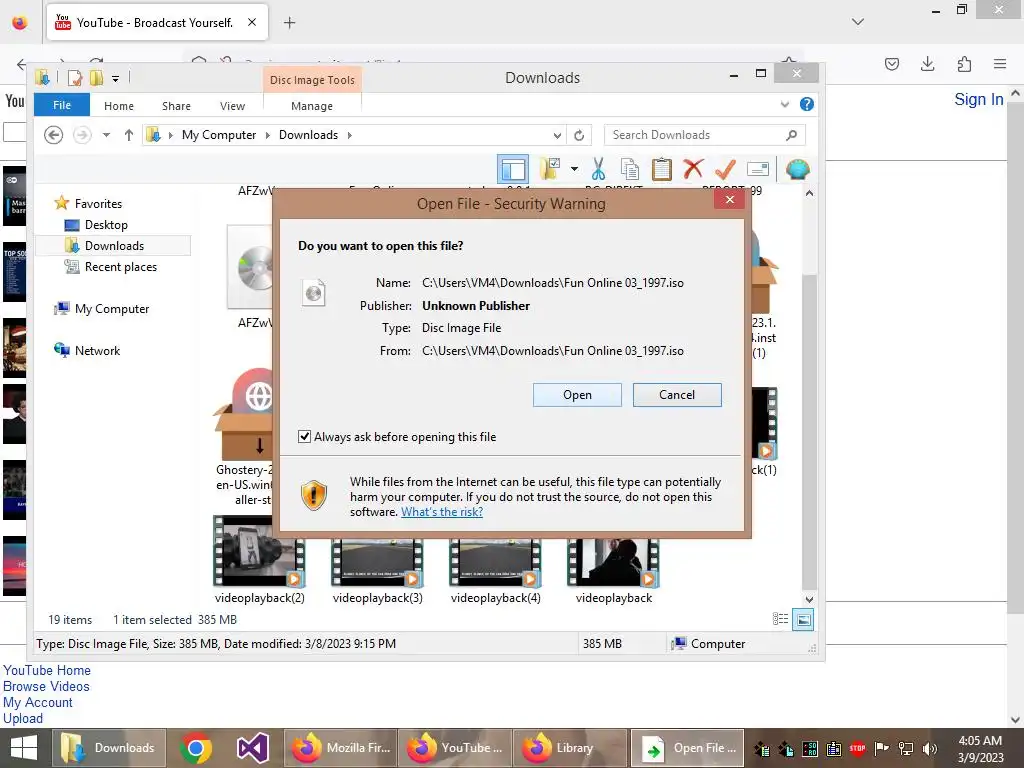This screenshot has height=768, width=1024.
Task: Open the folder options dropdown arrow in toolbar
Action: pyautogui.click(x=574, y=169)
